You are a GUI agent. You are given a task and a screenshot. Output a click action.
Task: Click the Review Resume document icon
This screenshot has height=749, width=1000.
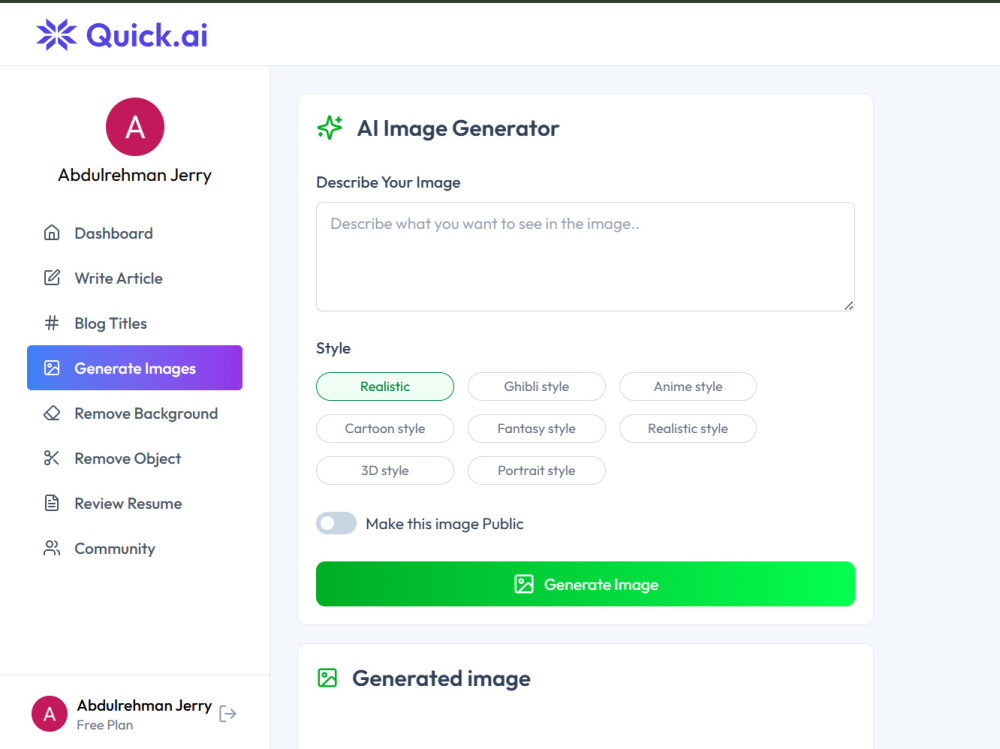[52, 503]
